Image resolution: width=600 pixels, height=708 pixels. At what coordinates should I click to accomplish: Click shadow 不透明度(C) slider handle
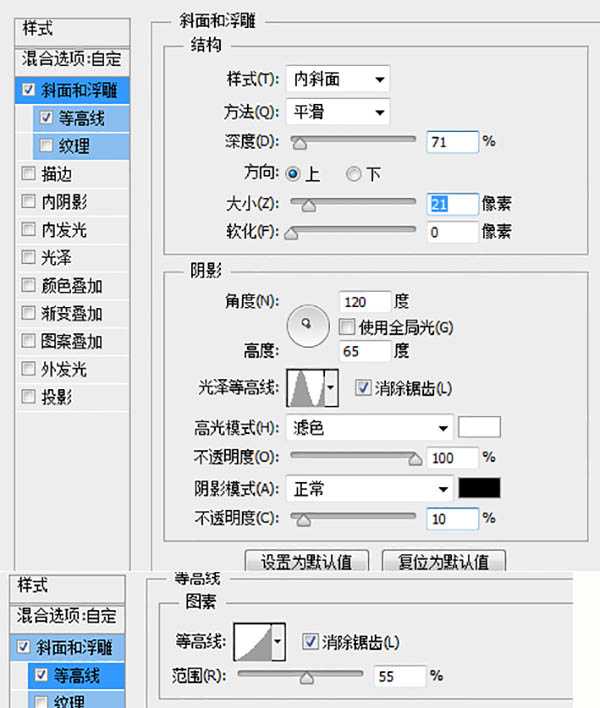(x=304, y=520)
